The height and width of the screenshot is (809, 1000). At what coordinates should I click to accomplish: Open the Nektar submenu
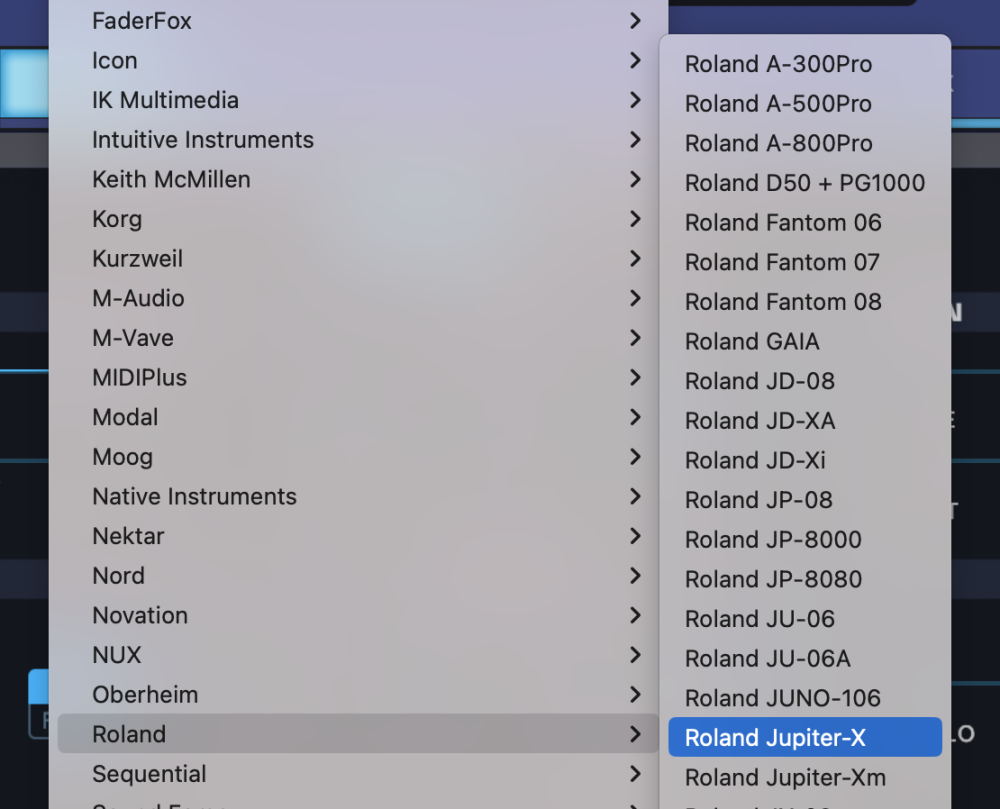(358, 536)
